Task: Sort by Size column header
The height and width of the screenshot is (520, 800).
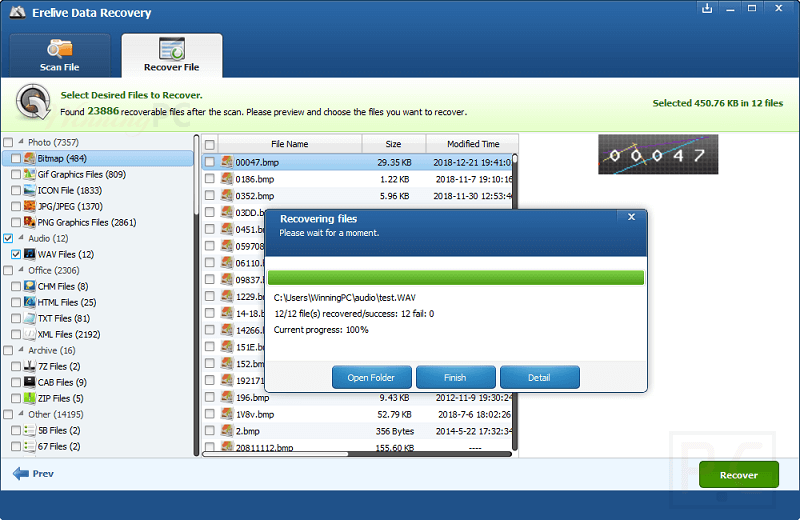Action: click(x=393, y=144)
